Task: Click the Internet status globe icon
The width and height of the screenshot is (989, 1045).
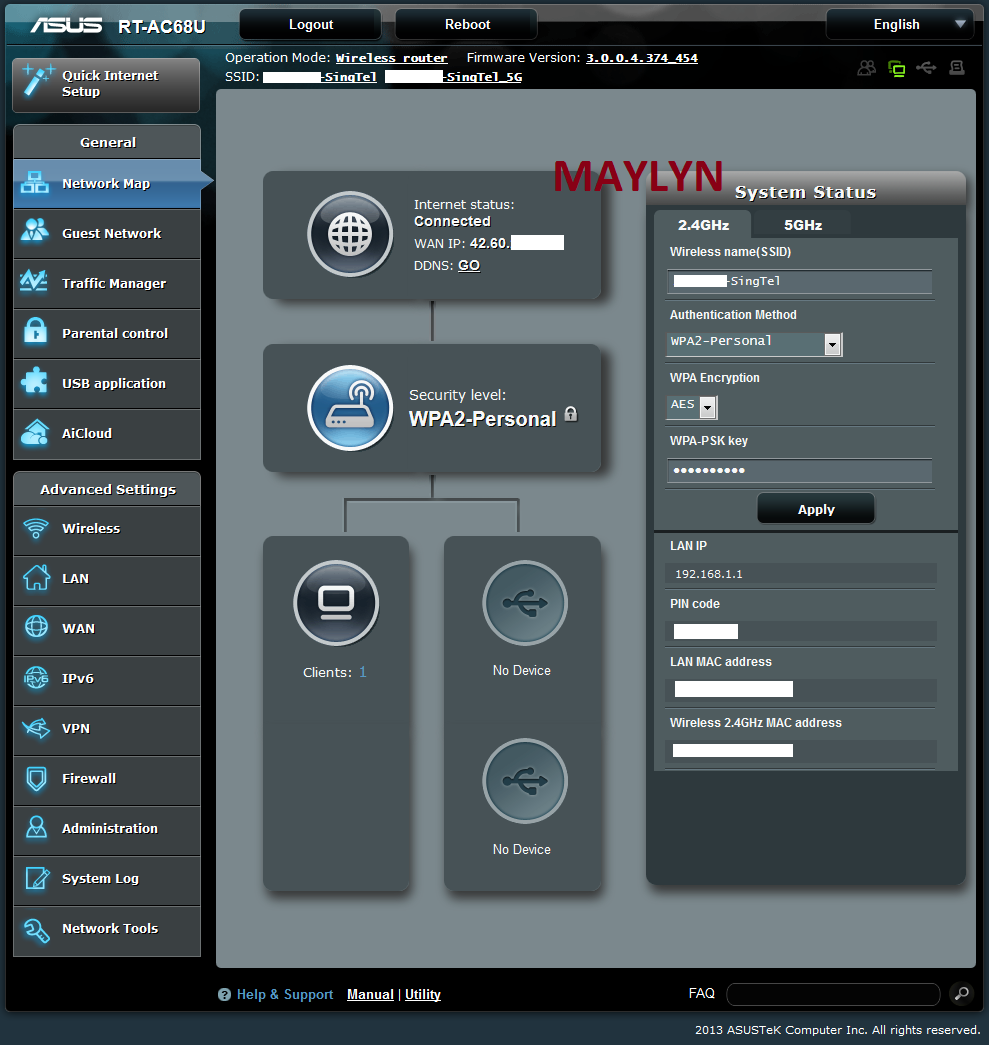Action: tap(350, 234)
